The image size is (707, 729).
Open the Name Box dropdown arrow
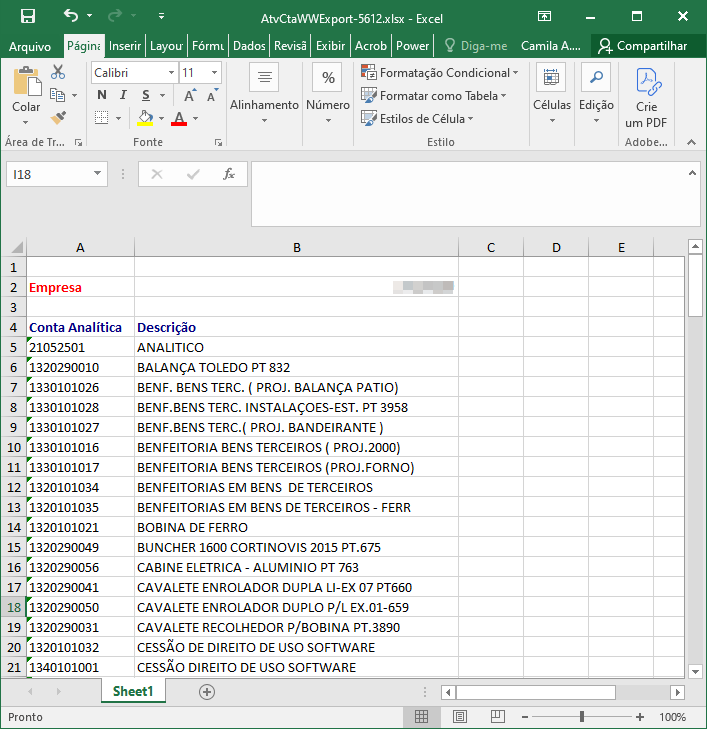click(97, 173)
